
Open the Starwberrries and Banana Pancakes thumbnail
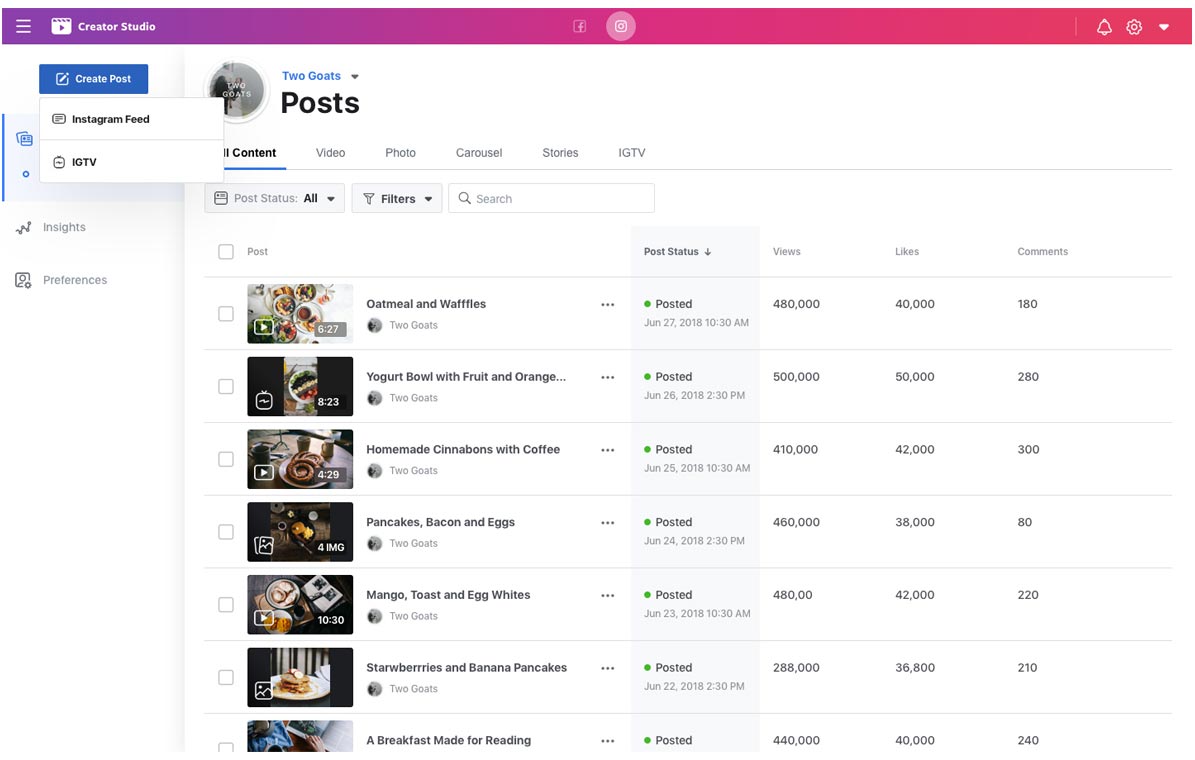[x=300, y=677]
